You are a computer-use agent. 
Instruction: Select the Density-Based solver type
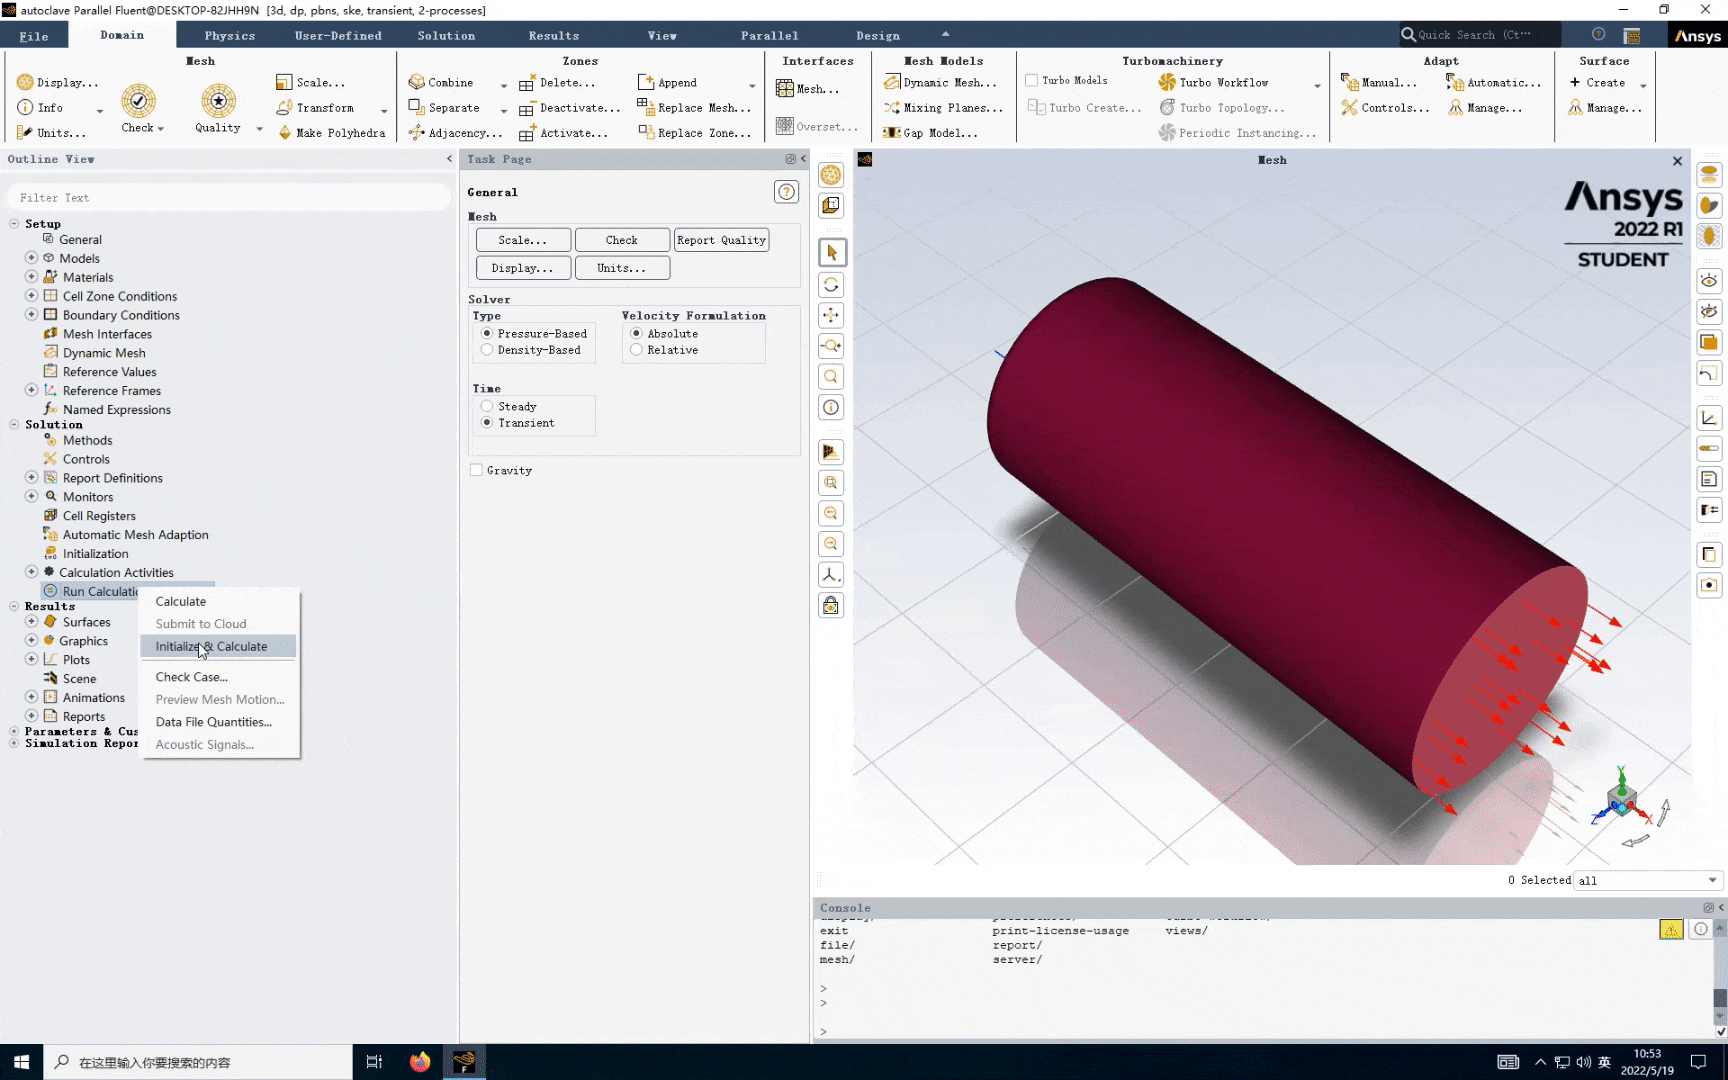(x=487, y=350)
